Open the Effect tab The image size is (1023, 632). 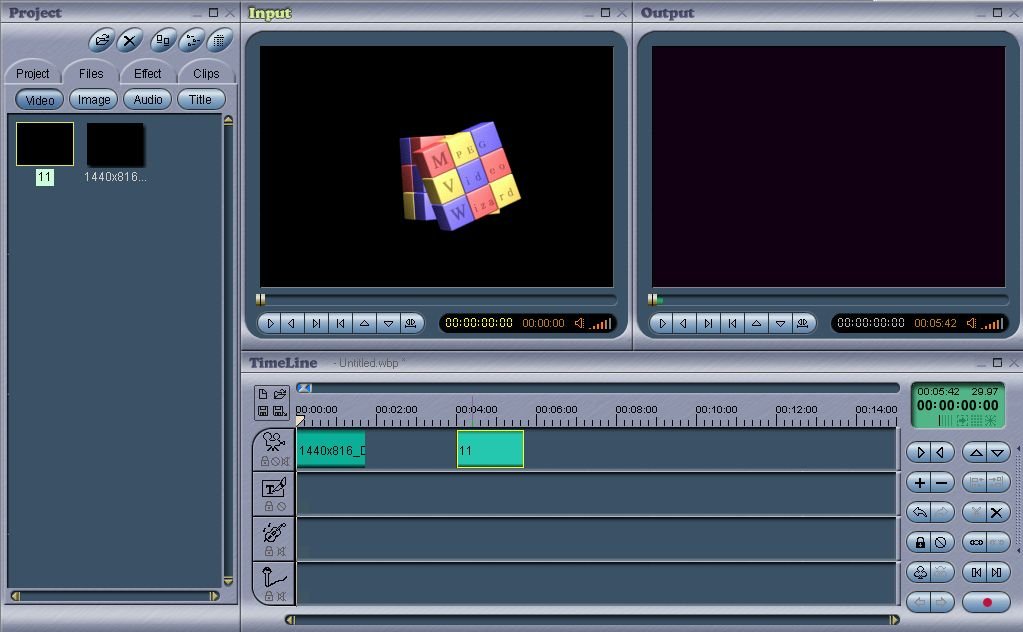pos(147,74)
